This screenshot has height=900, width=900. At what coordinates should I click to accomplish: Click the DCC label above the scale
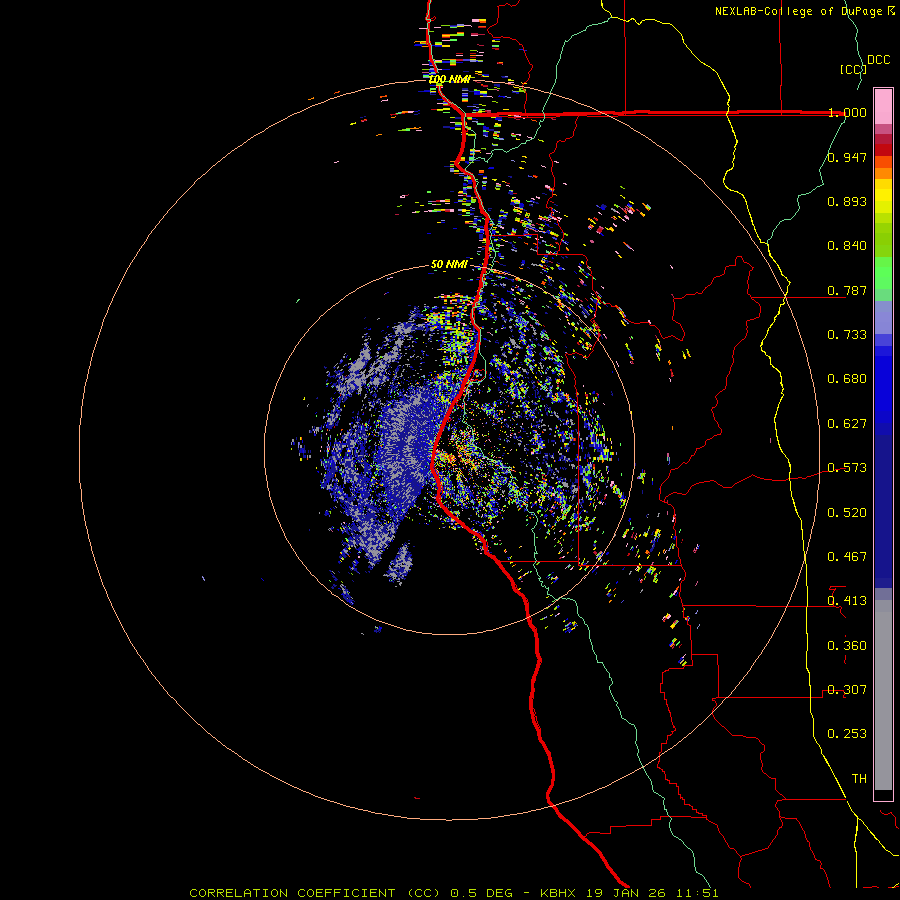click(x=879, y=60)
